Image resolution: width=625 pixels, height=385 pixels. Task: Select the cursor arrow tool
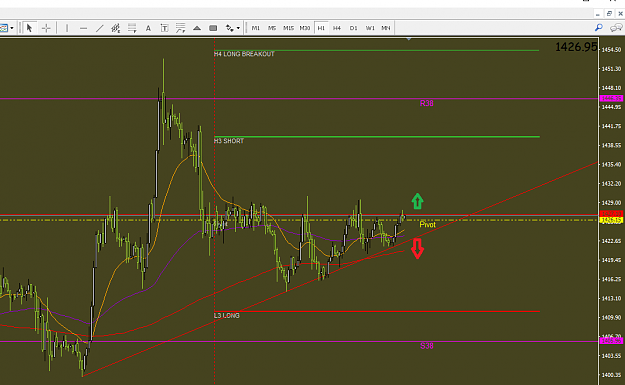[x=29, y=28]
